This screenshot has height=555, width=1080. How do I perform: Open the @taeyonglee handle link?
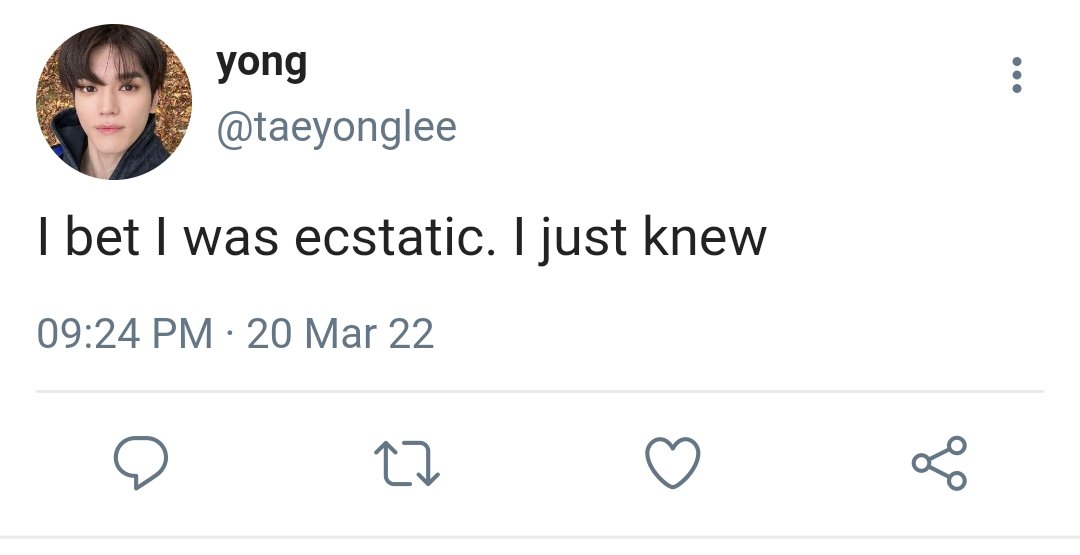[x=336, y=128]
